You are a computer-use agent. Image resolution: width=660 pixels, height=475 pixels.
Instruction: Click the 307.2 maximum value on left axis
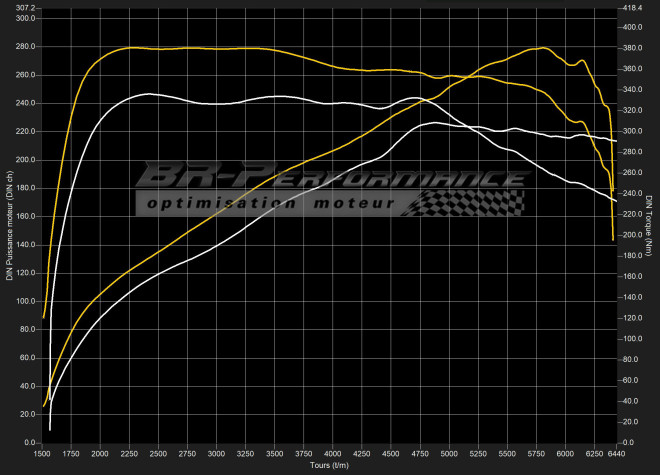pyautogui.click(x=23, y=8)
